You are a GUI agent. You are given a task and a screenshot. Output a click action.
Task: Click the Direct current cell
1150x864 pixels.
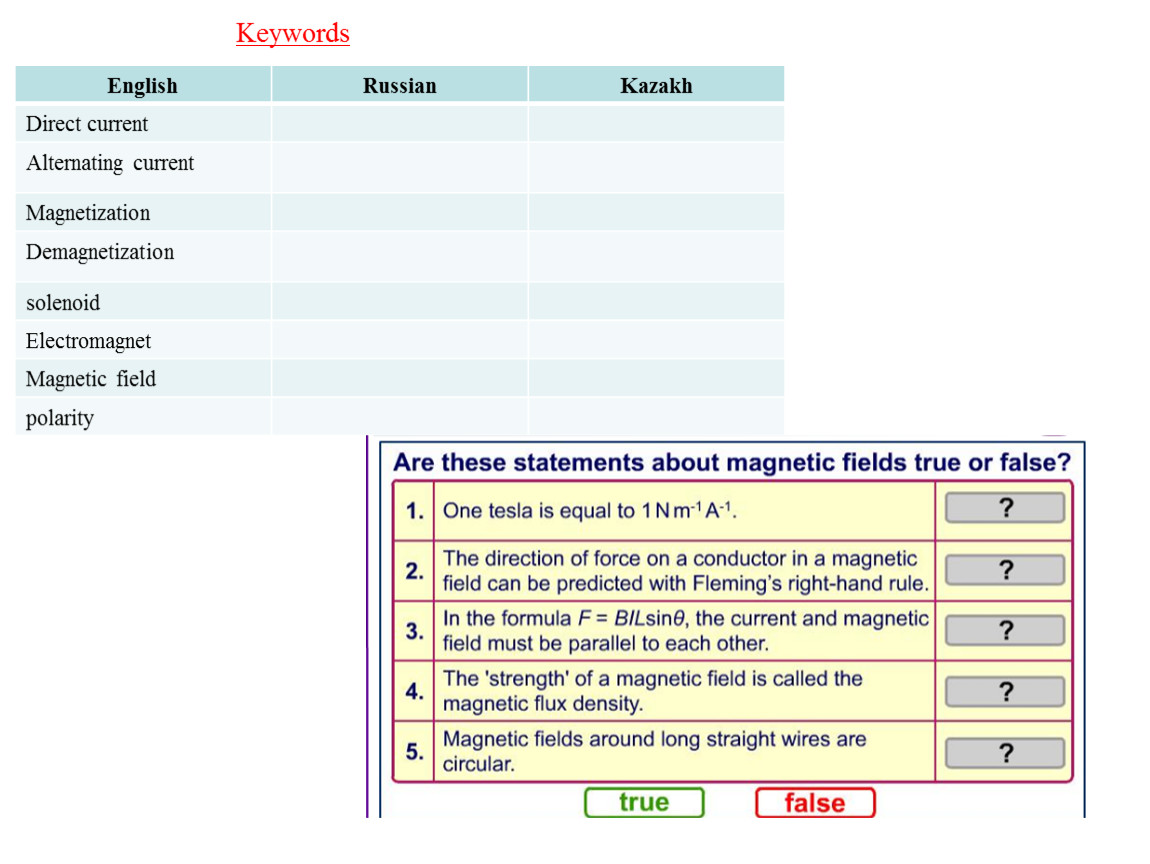[x=143, y=123]
